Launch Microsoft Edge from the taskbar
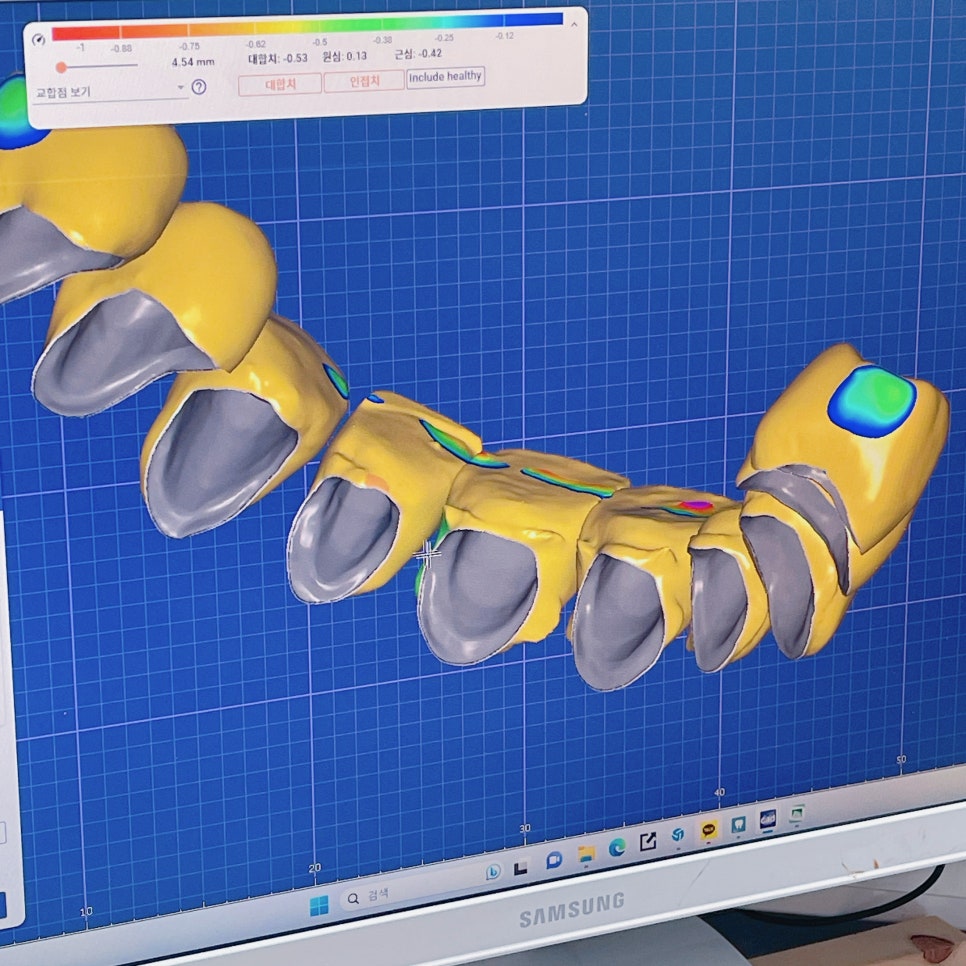 pos(617,848)
